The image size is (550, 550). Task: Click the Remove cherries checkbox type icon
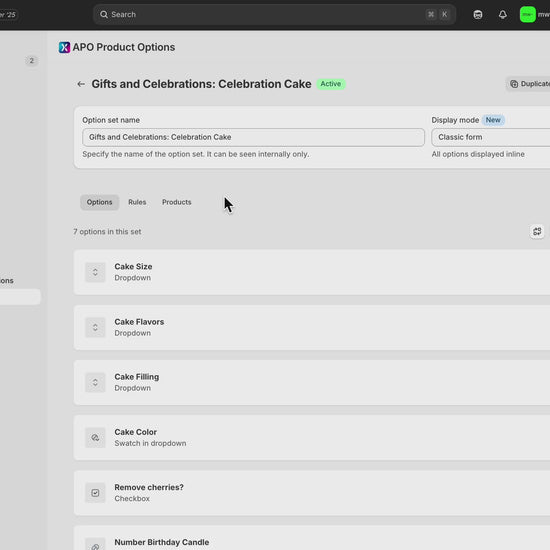tap(95, 493)
